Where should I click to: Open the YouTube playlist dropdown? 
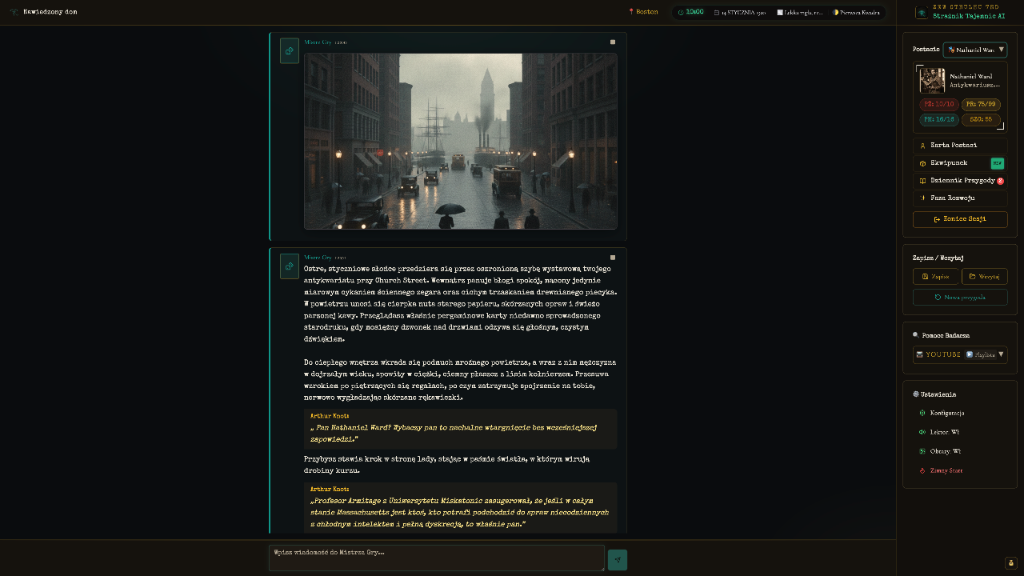click(960, 355)
